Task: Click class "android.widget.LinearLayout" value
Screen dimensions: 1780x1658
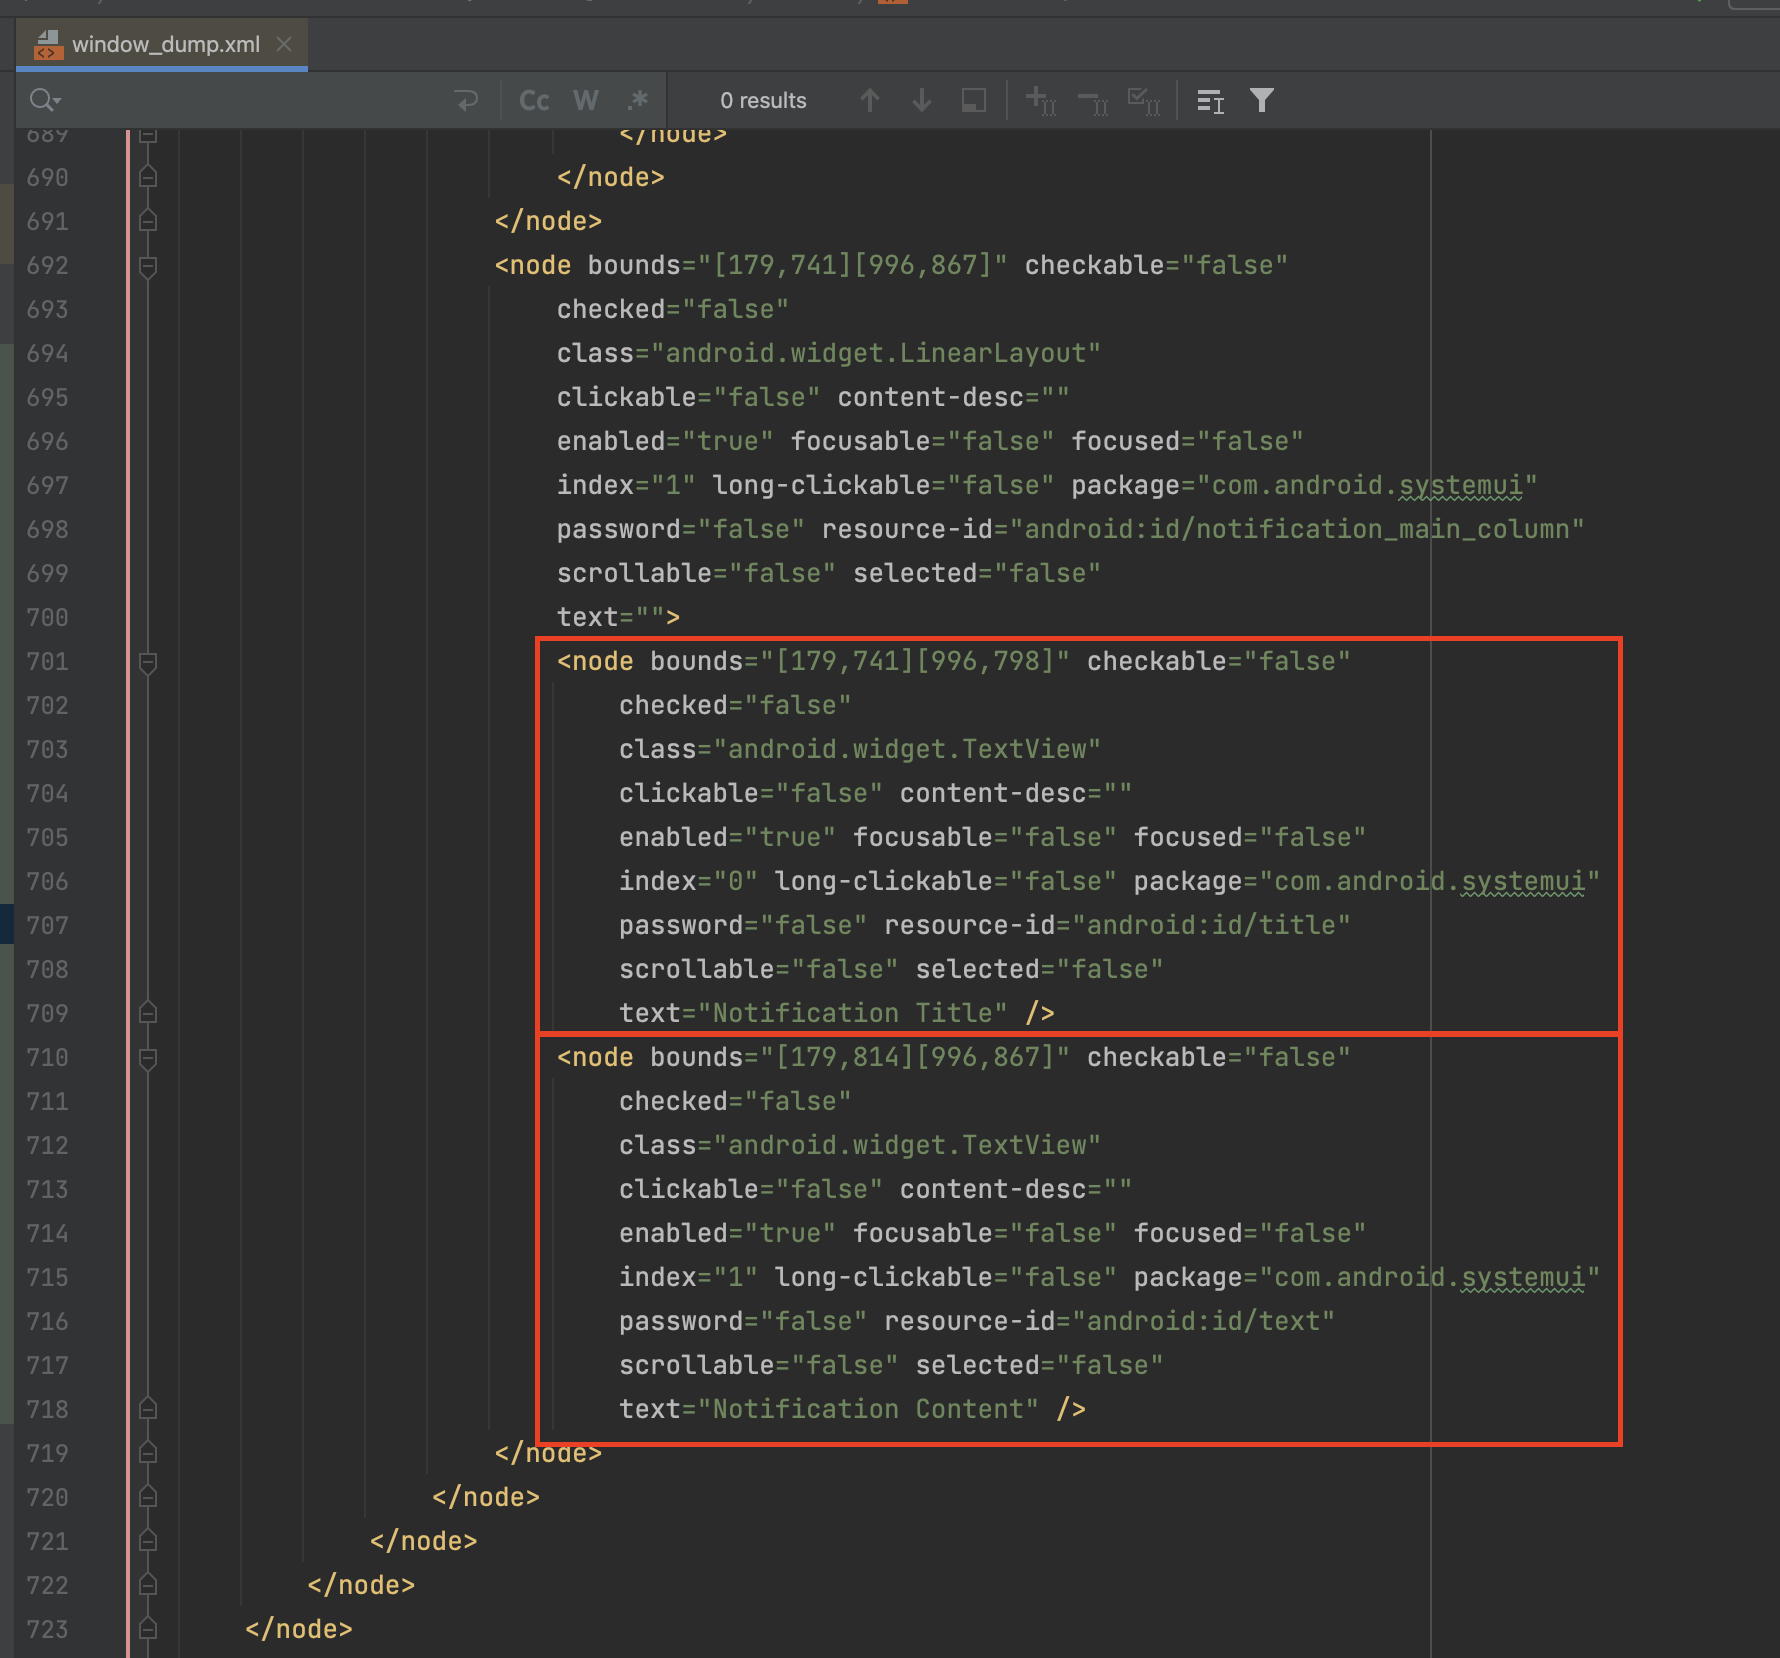Action: click(876, 353)
